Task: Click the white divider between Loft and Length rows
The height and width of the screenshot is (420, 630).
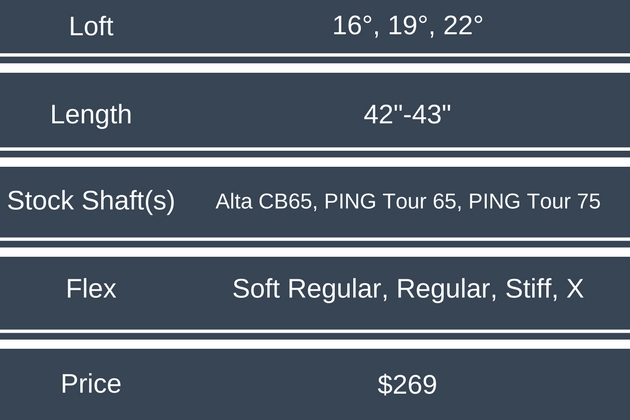Action: (x=315, y=63)
